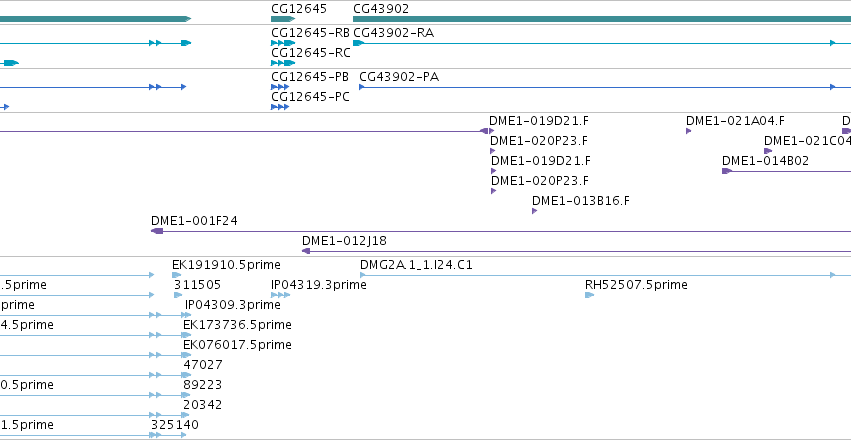Click CG12645-RB exon arrows
The height and width of the screenshot is (440, 851).
pos(283,43)
